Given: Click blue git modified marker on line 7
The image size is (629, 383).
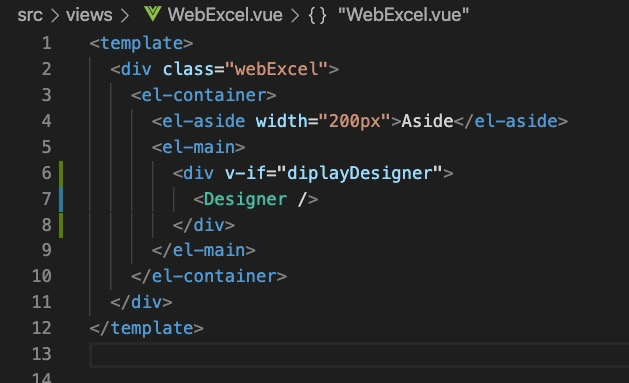Looking at the screenshot, I should pyautogui.click(x=61, y=199).
